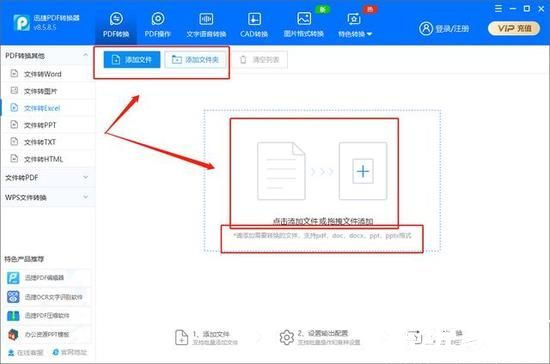Open the hamburger main menu icon
This screenshot has height=364, width=550.
click(x=498, y=8)
